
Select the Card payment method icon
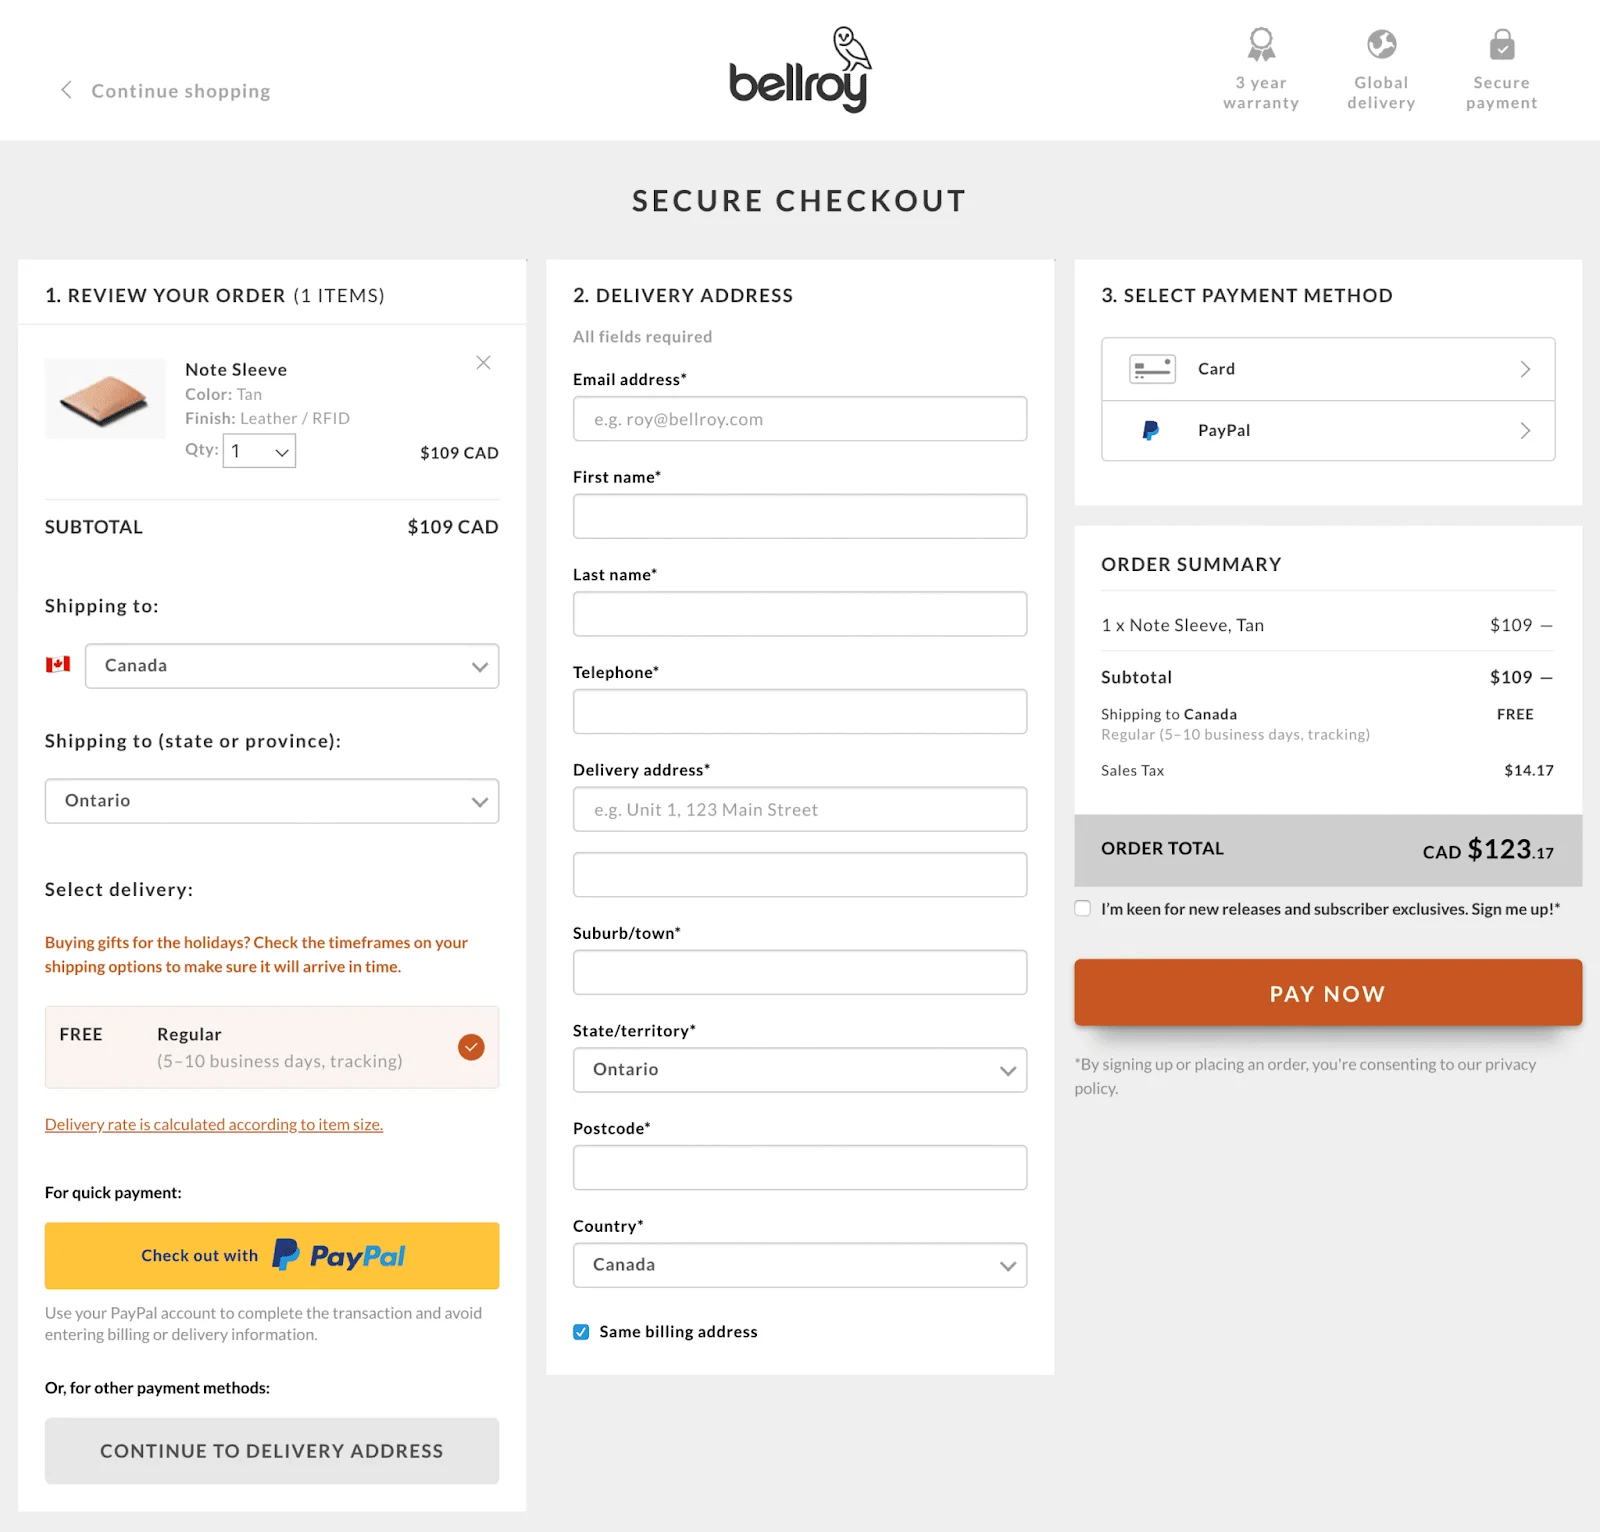click(1152, 368)
